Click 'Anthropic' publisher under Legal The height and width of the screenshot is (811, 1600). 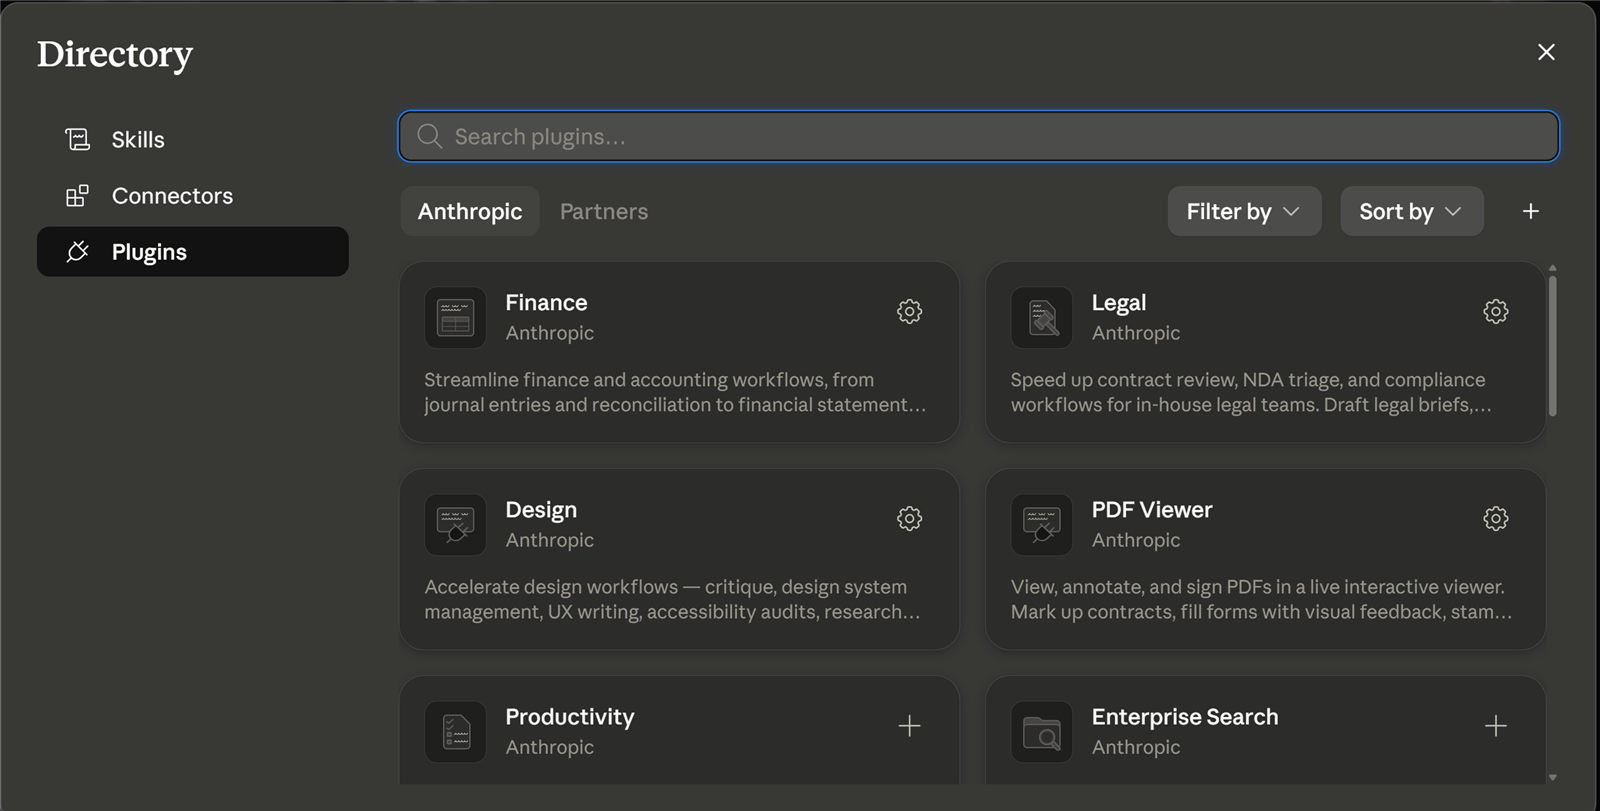point(1136,333)
